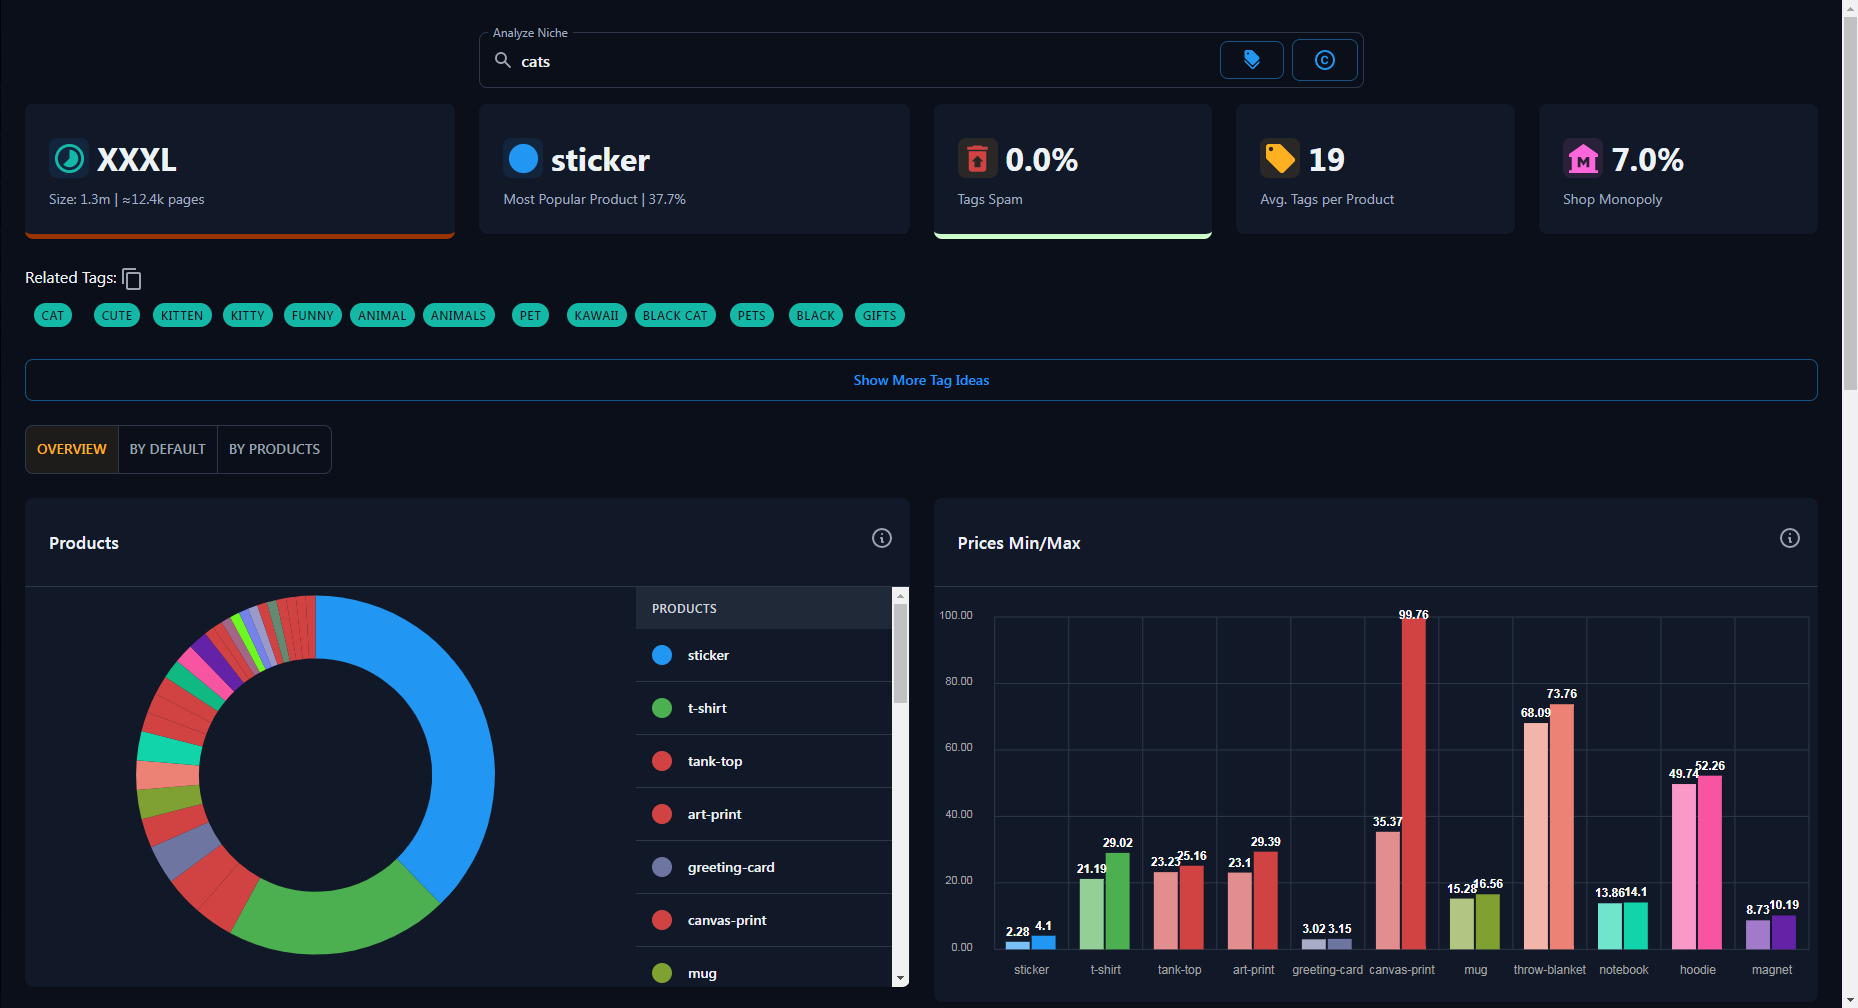
Task: Click the blue sticker product icon
Action: pyautogui.click(x=523, y=159)
